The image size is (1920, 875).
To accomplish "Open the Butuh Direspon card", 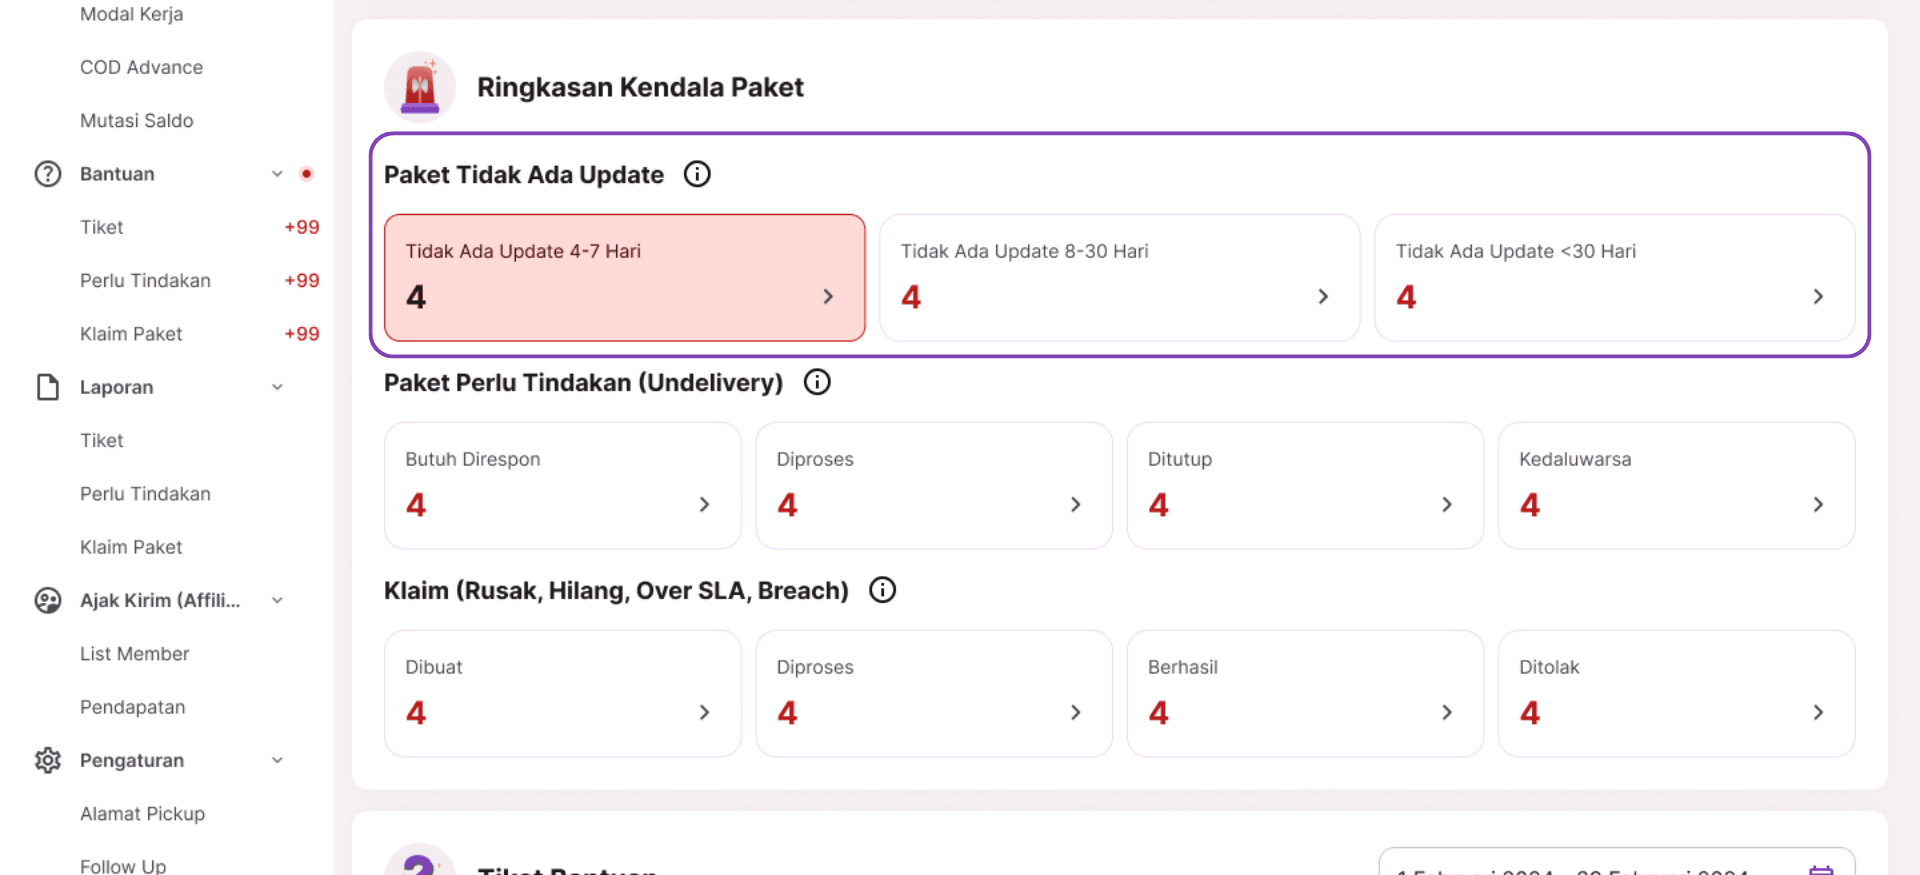I will [x=562, y=485].
